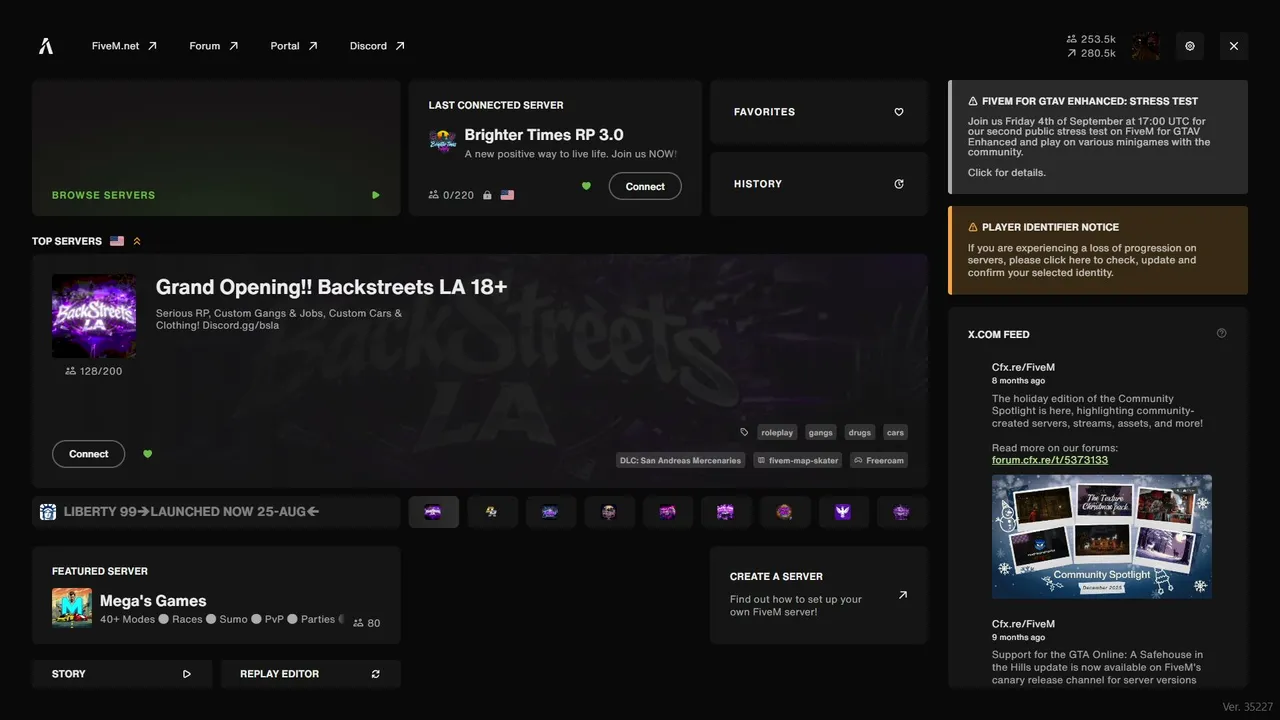Select the highlighted Backstreets thumbnail in server strip

click(433, 512)
